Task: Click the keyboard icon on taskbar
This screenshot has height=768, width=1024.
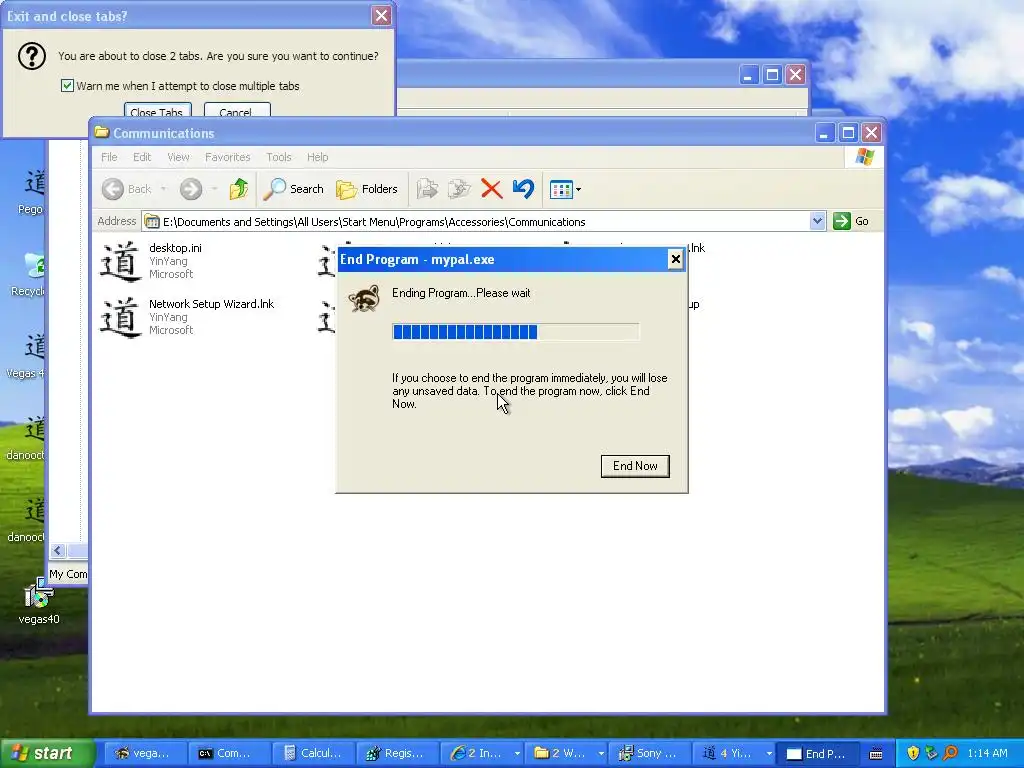Action: (876, 754)
